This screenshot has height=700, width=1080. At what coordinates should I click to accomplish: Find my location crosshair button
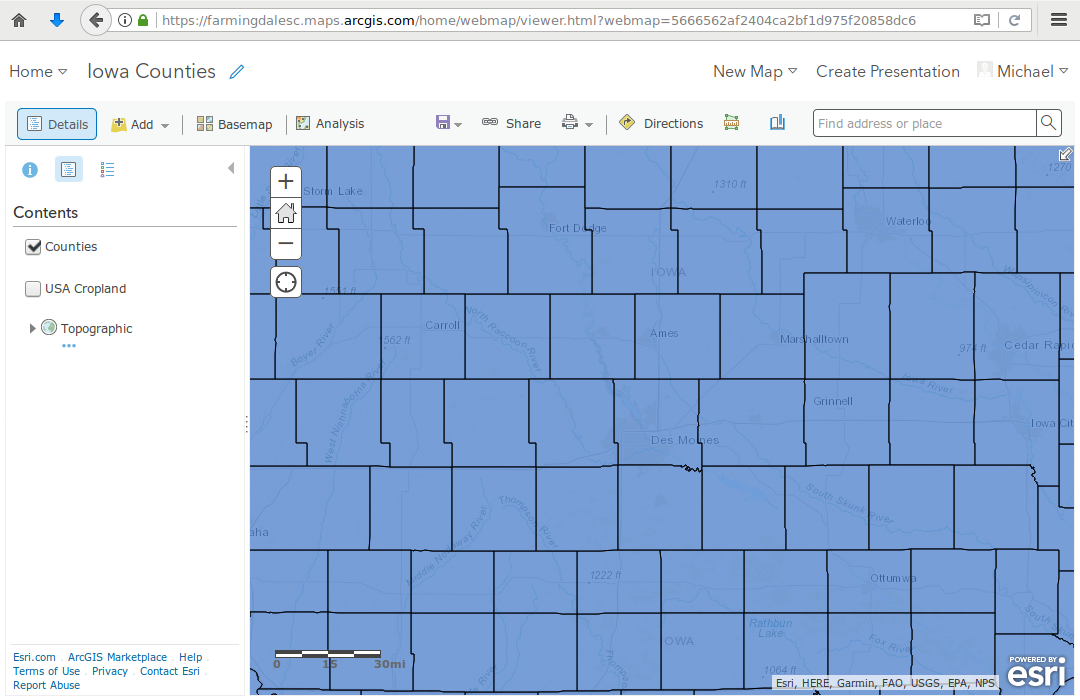click(286, 282)
